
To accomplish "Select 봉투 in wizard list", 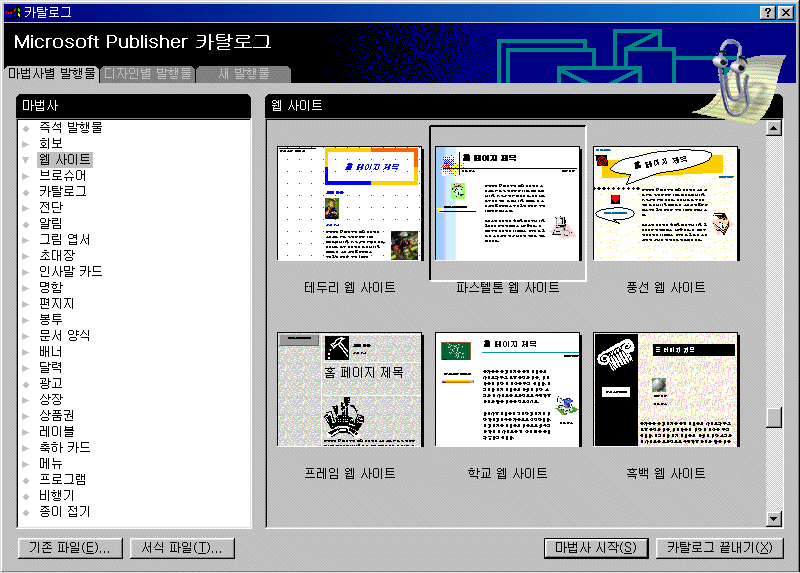I will pos(51,319).
